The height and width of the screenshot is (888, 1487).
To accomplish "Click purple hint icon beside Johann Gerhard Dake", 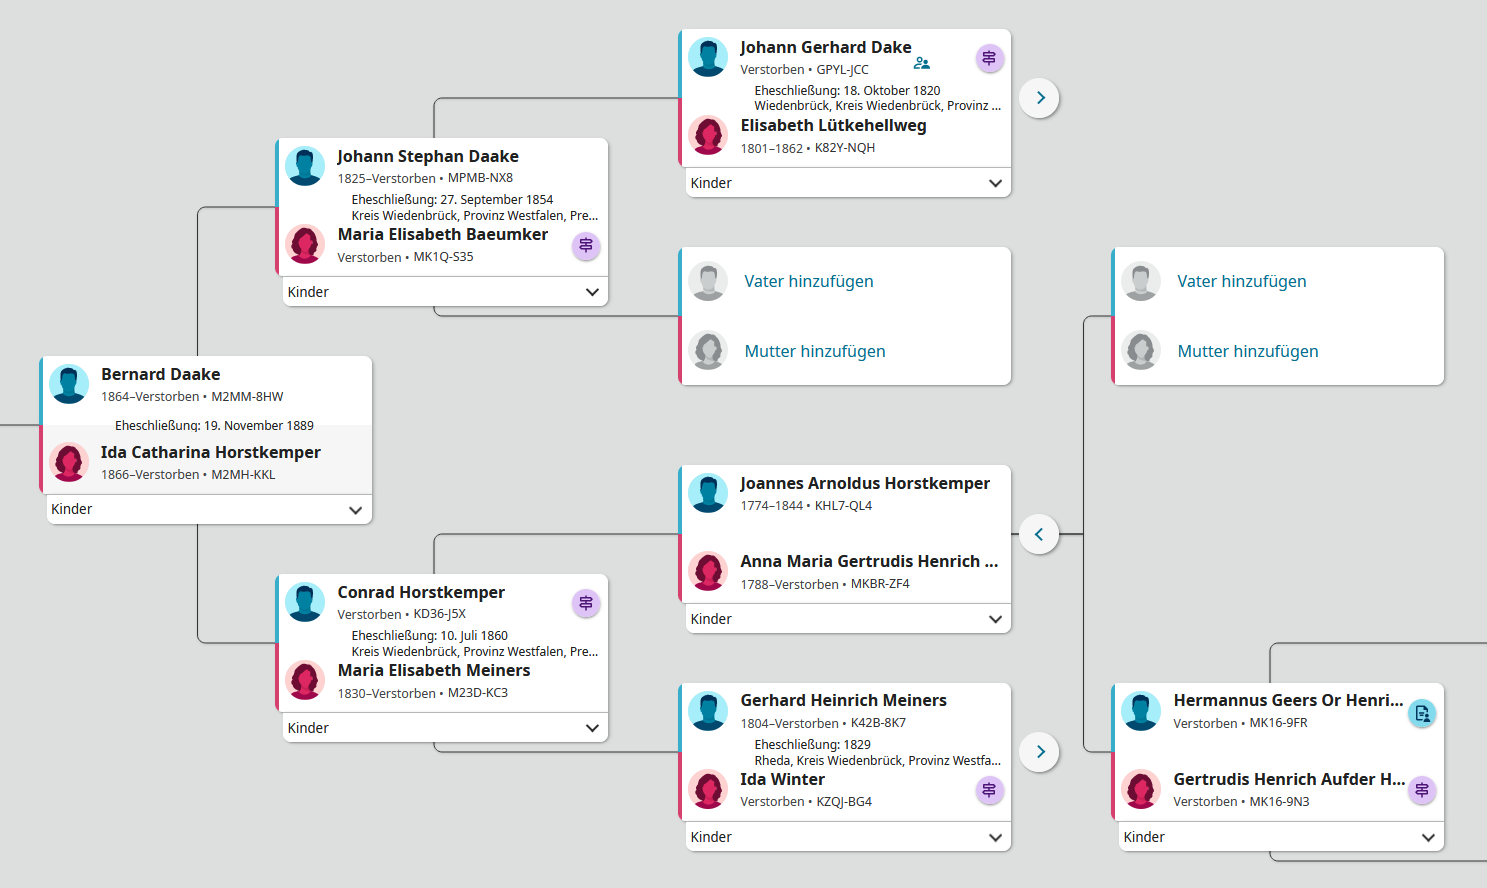I will point(989,58).
